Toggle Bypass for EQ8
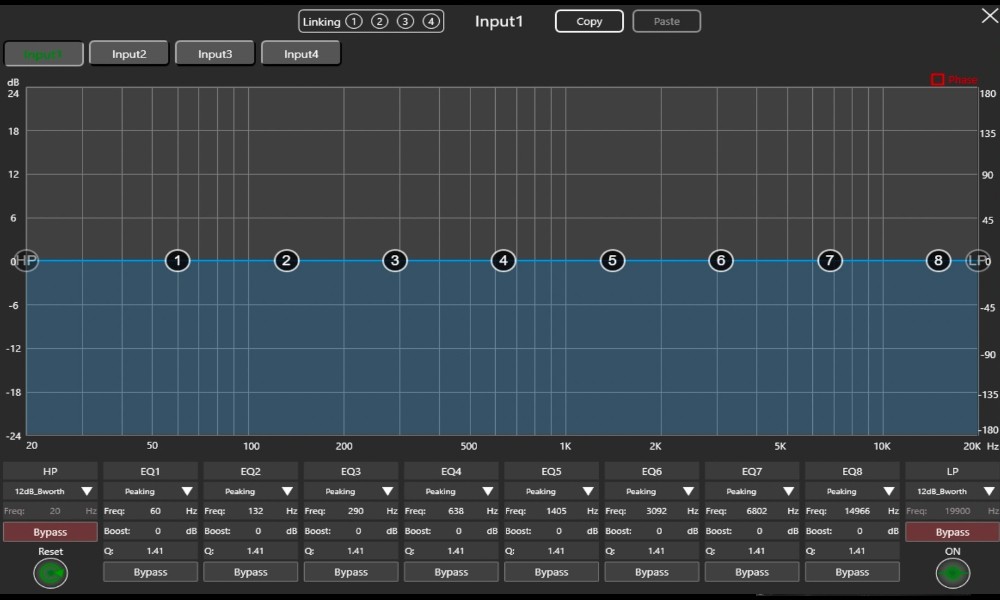 (x=852, y=572)
